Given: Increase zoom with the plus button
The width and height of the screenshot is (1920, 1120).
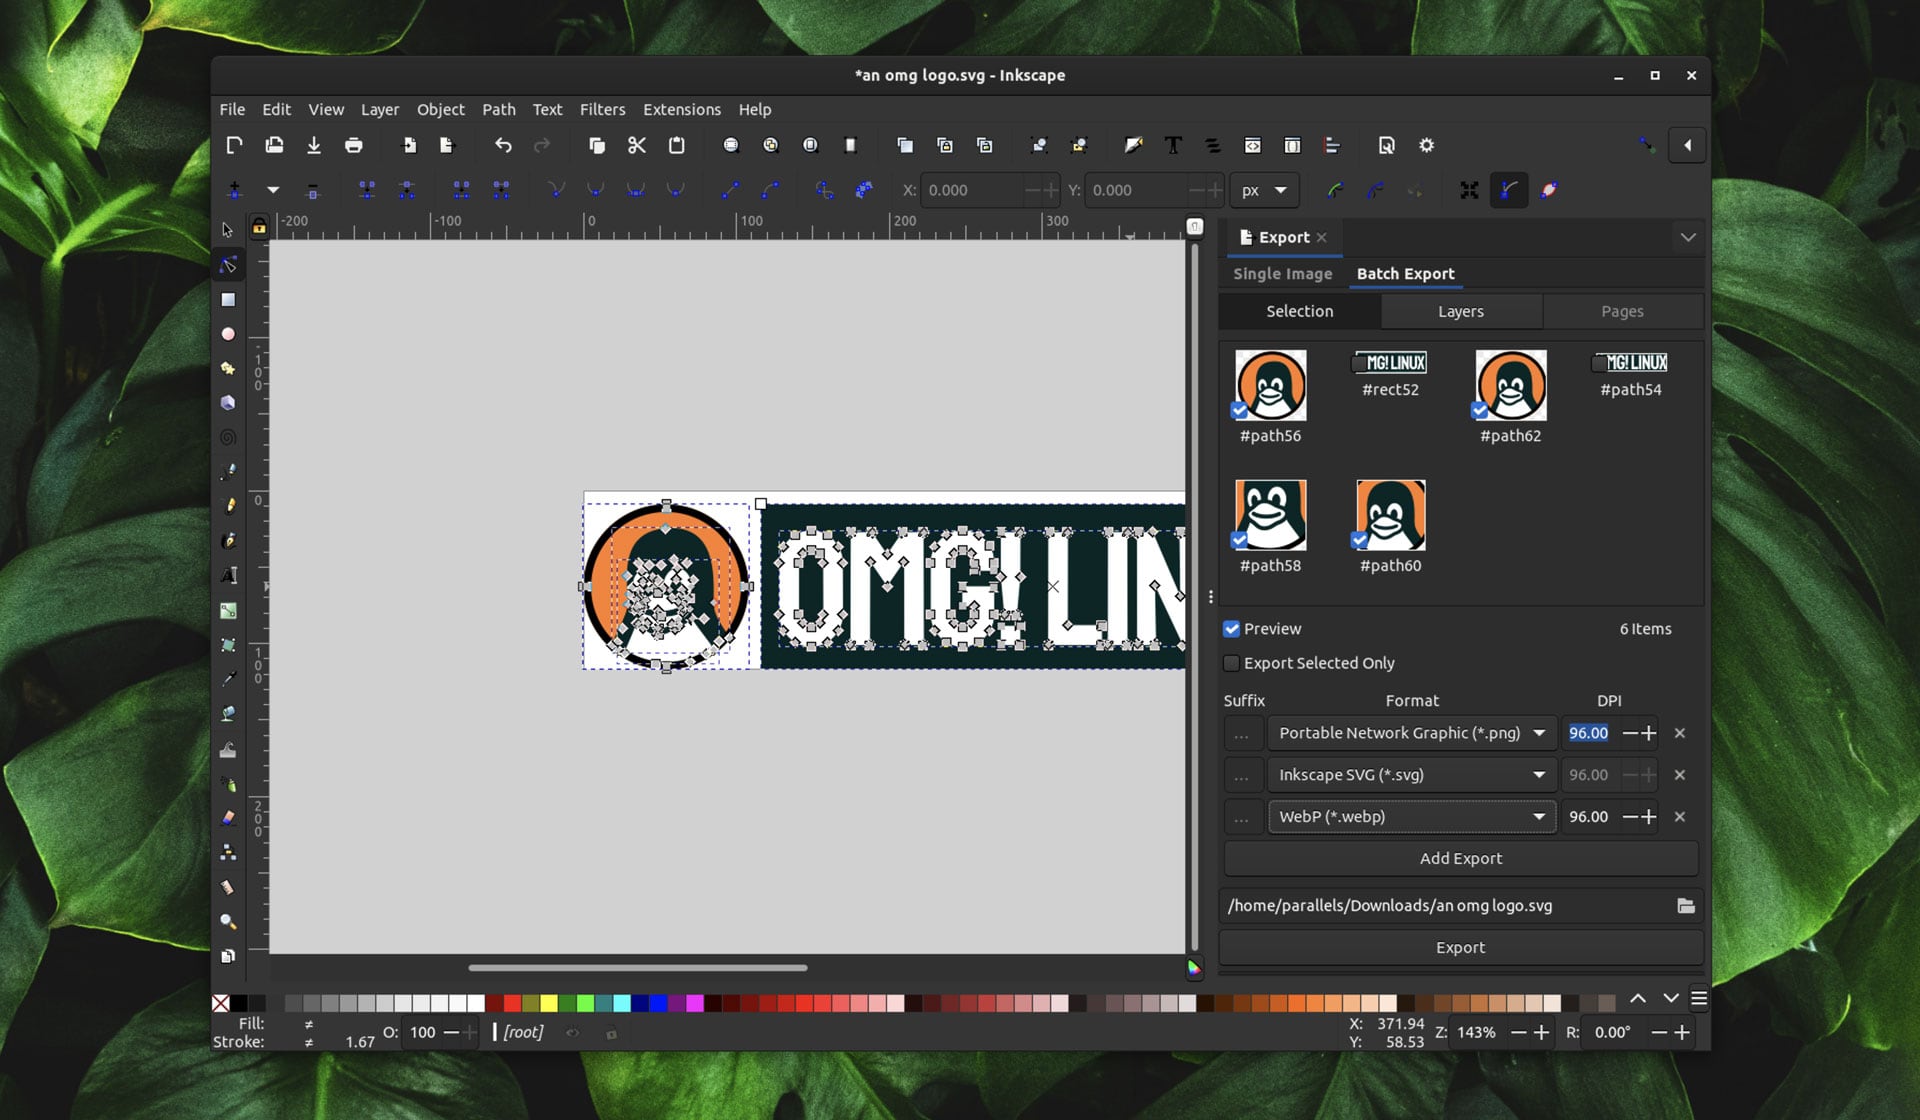Looking at the screenshot, I should tap(1541, 1033).
